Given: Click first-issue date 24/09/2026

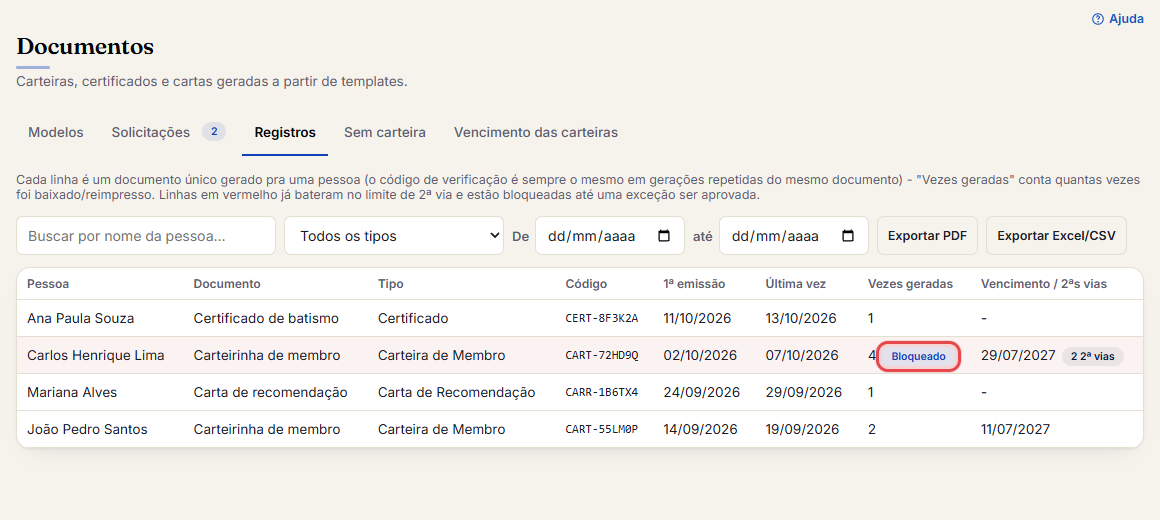Looking at the screenshot, I should tap(701, 392).
